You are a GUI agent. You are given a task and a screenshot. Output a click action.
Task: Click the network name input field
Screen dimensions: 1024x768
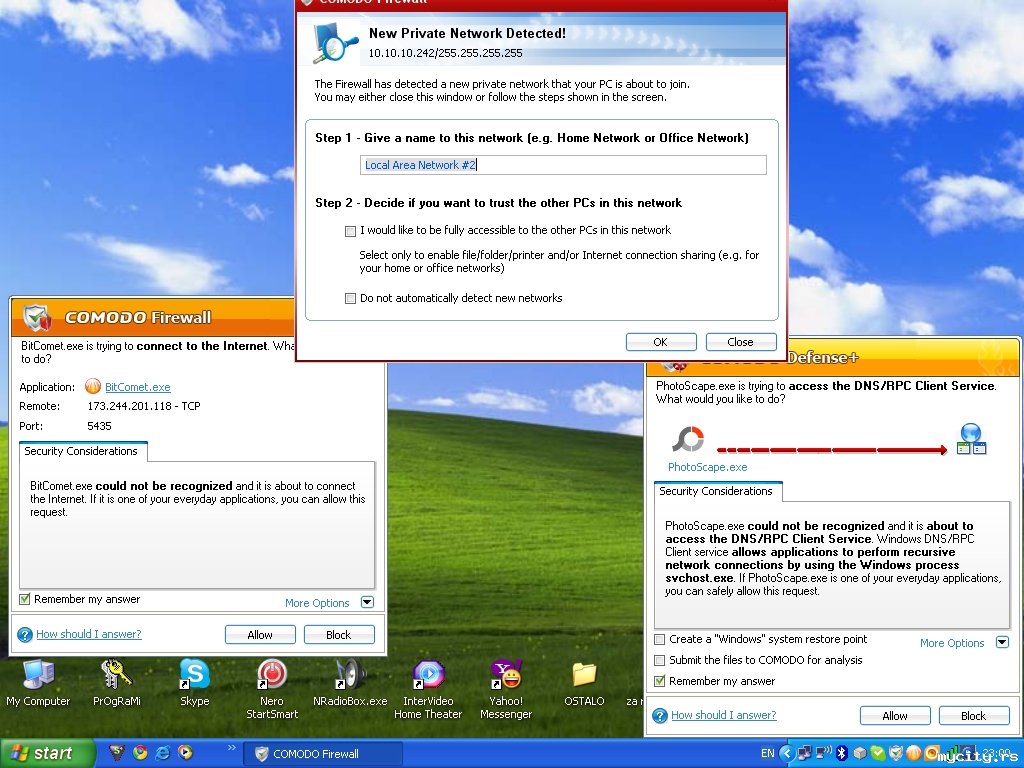point(563,165)
